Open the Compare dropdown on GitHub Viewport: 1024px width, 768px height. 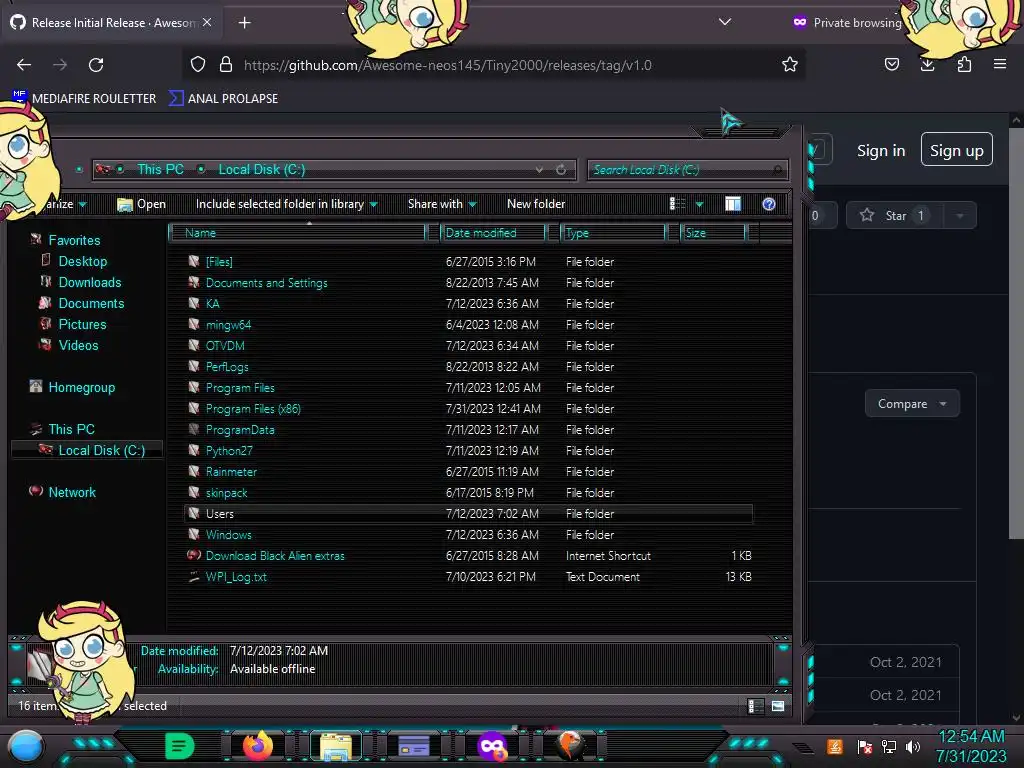(x=912, y=404)
